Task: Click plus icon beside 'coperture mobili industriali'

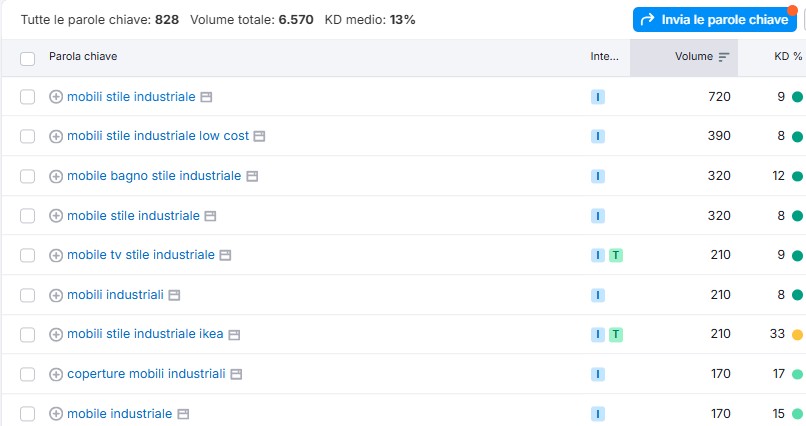Action: tap(56, 374)
